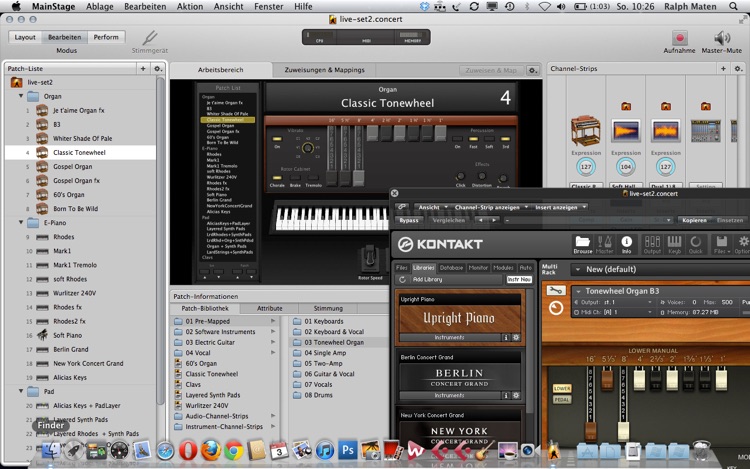Open Kontakt's Files menu
The width and height of the screenshot is (750, 469).
pyautogui.click(x=722, y=244)
